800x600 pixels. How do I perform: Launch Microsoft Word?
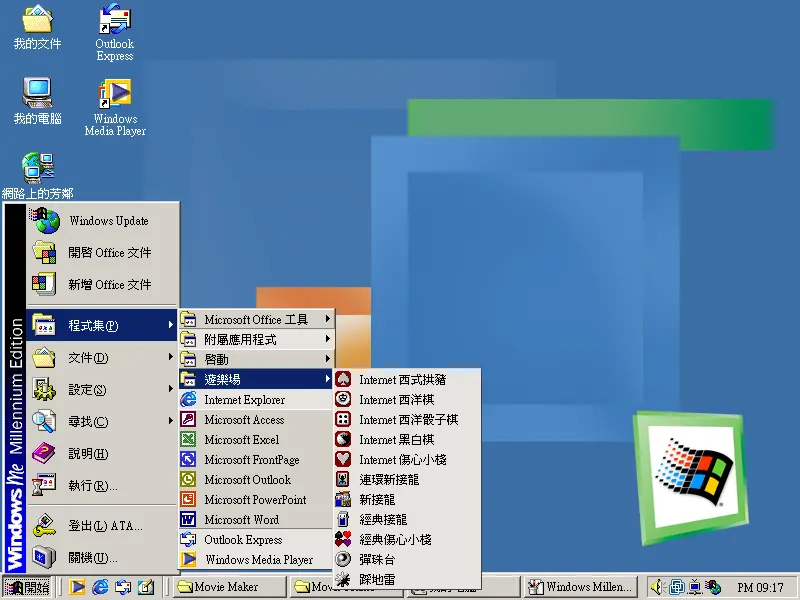(256, 519)
